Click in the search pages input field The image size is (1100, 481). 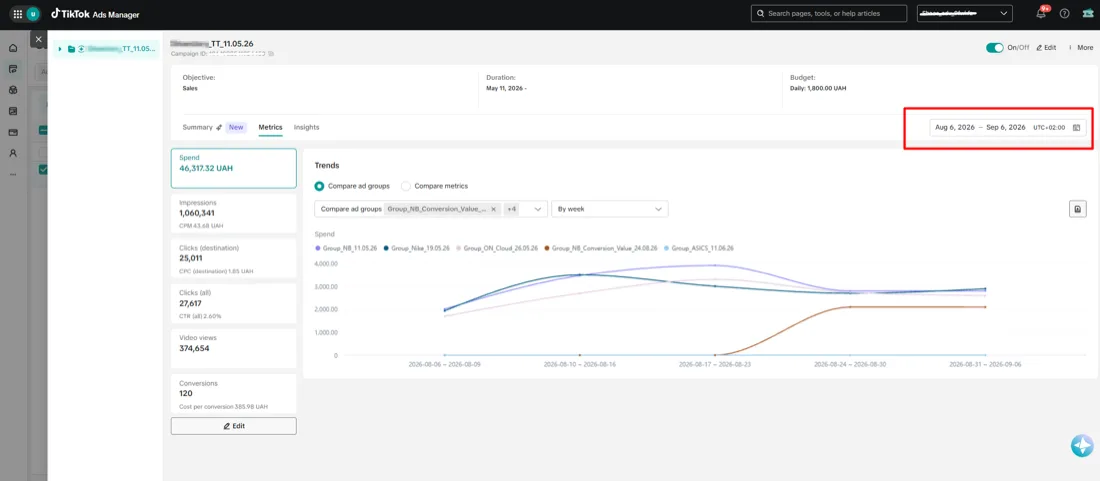pyautogui.click(x=831, y=13)
